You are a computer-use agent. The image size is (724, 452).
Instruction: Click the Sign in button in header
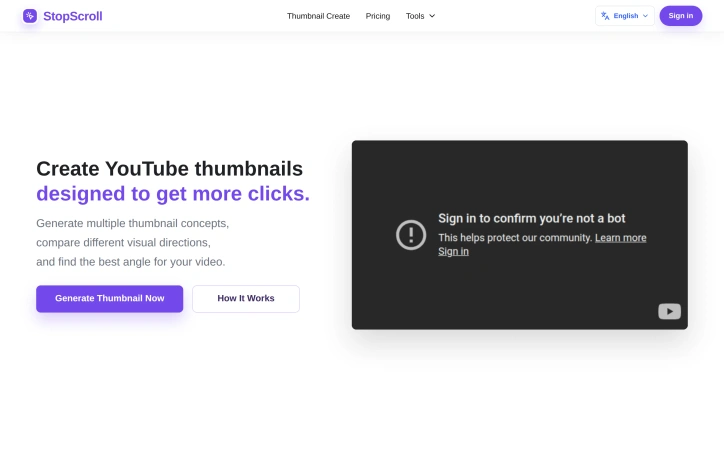coord(681,16)
